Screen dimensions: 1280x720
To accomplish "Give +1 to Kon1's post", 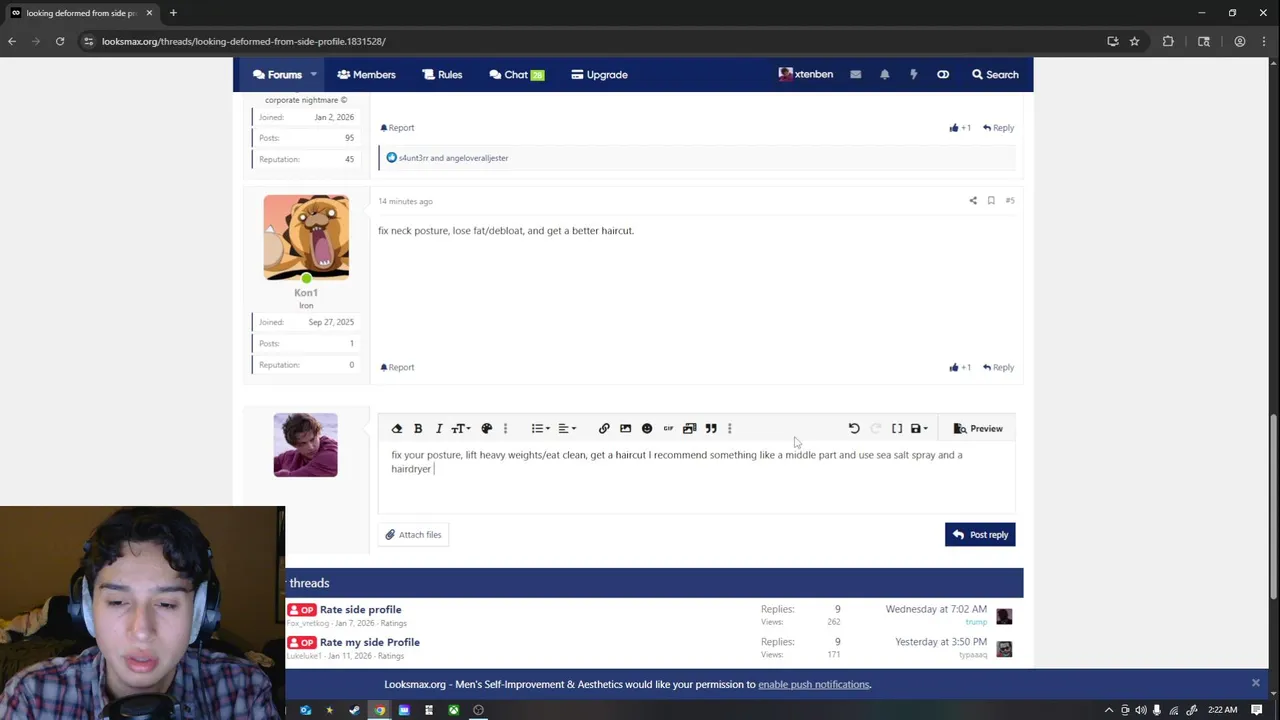I will point(960,367).
